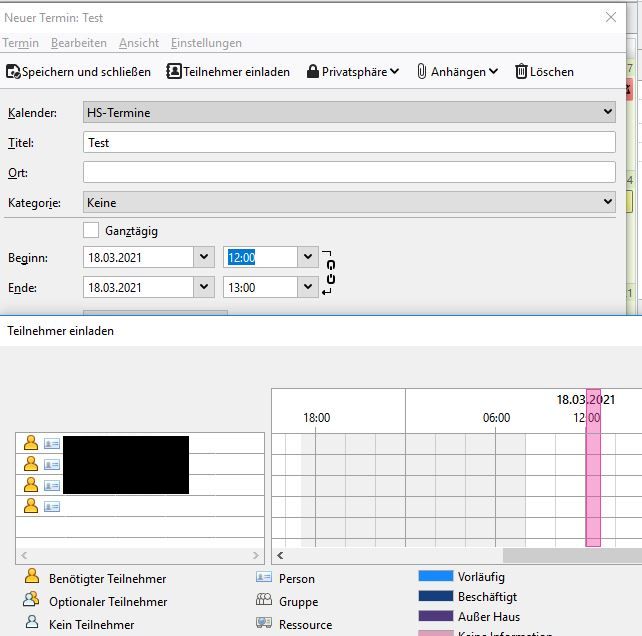
Task: Click the Privatsphäre padlock icon
Action: point(313,72)
